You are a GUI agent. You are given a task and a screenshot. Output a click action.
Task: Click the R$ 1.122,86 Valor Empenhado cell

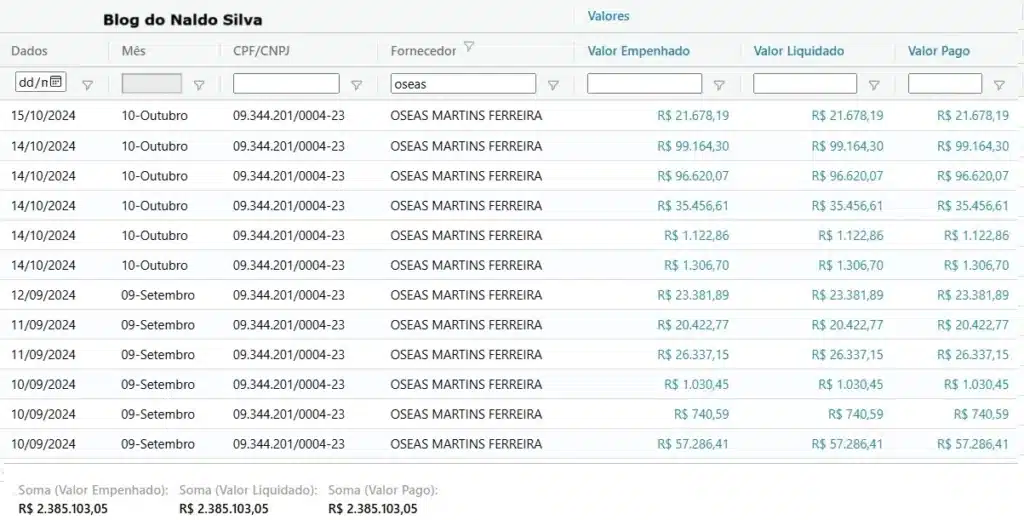[696, 236]
